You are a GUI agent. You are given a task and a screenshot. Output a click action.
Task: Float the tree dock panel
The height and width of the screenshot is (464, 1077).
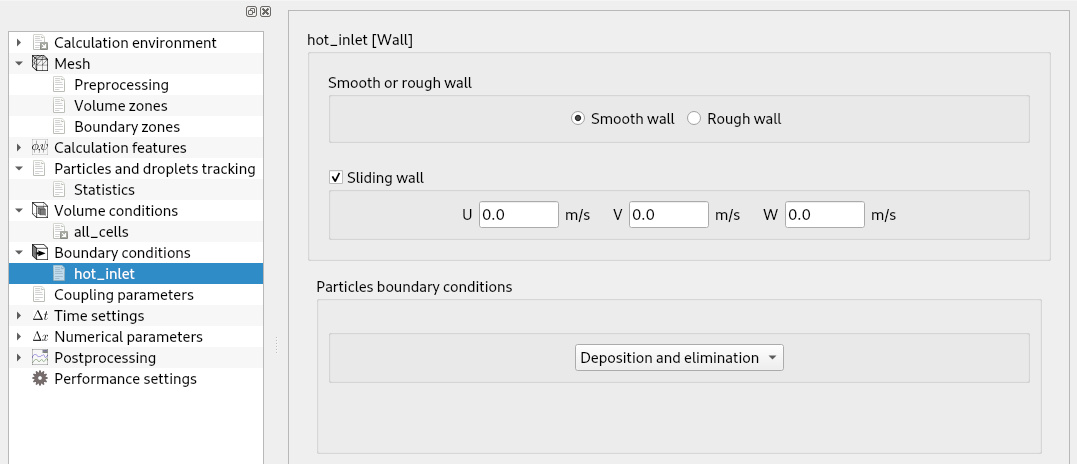click(253, 11)
